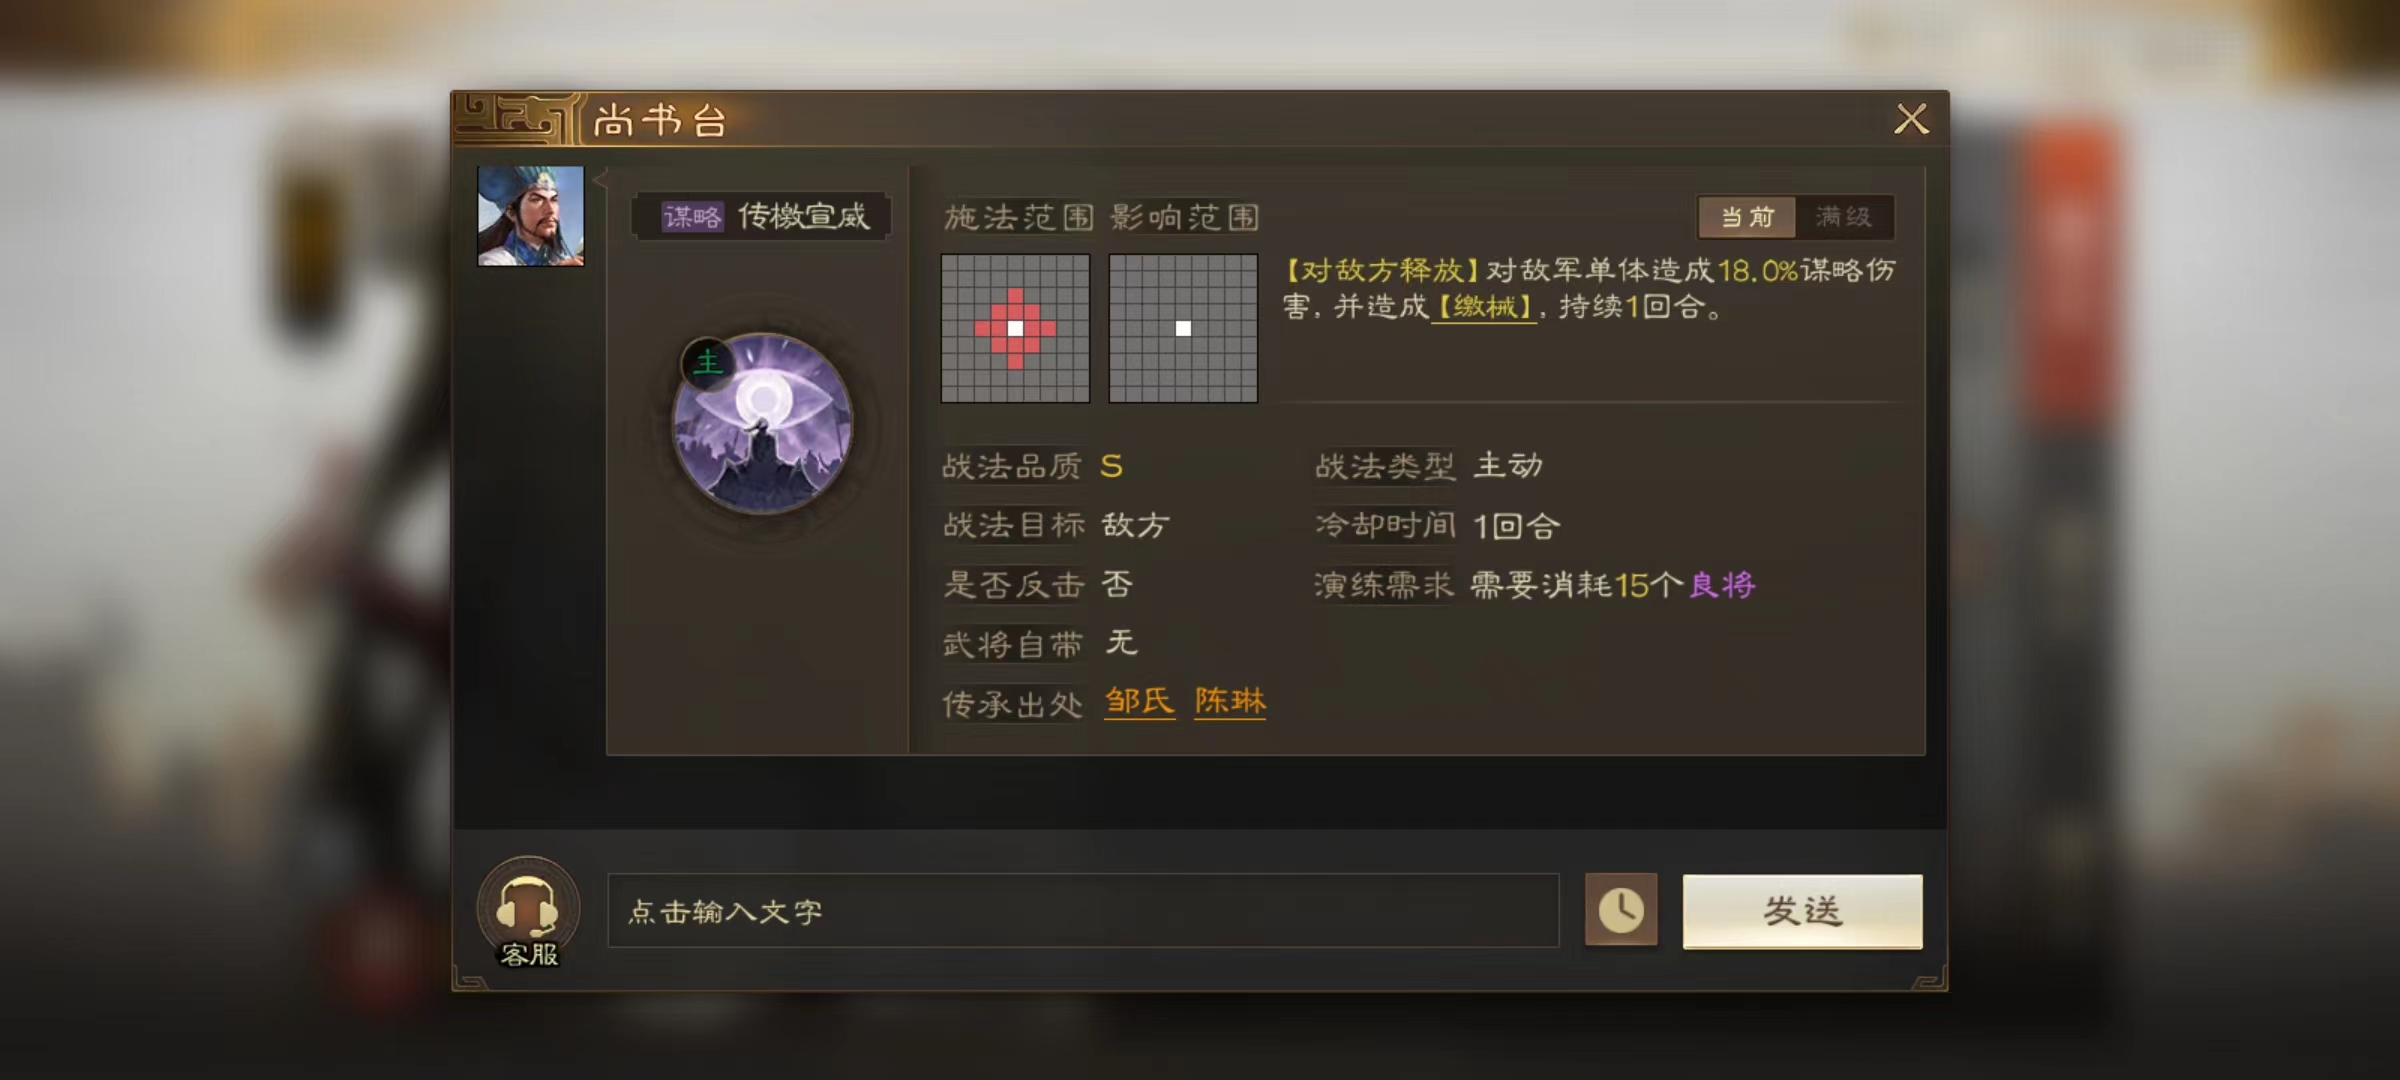Tap the 传檄宣威 skill name banner
This screenshot has height=1080, width=2400.
(761, 217)
